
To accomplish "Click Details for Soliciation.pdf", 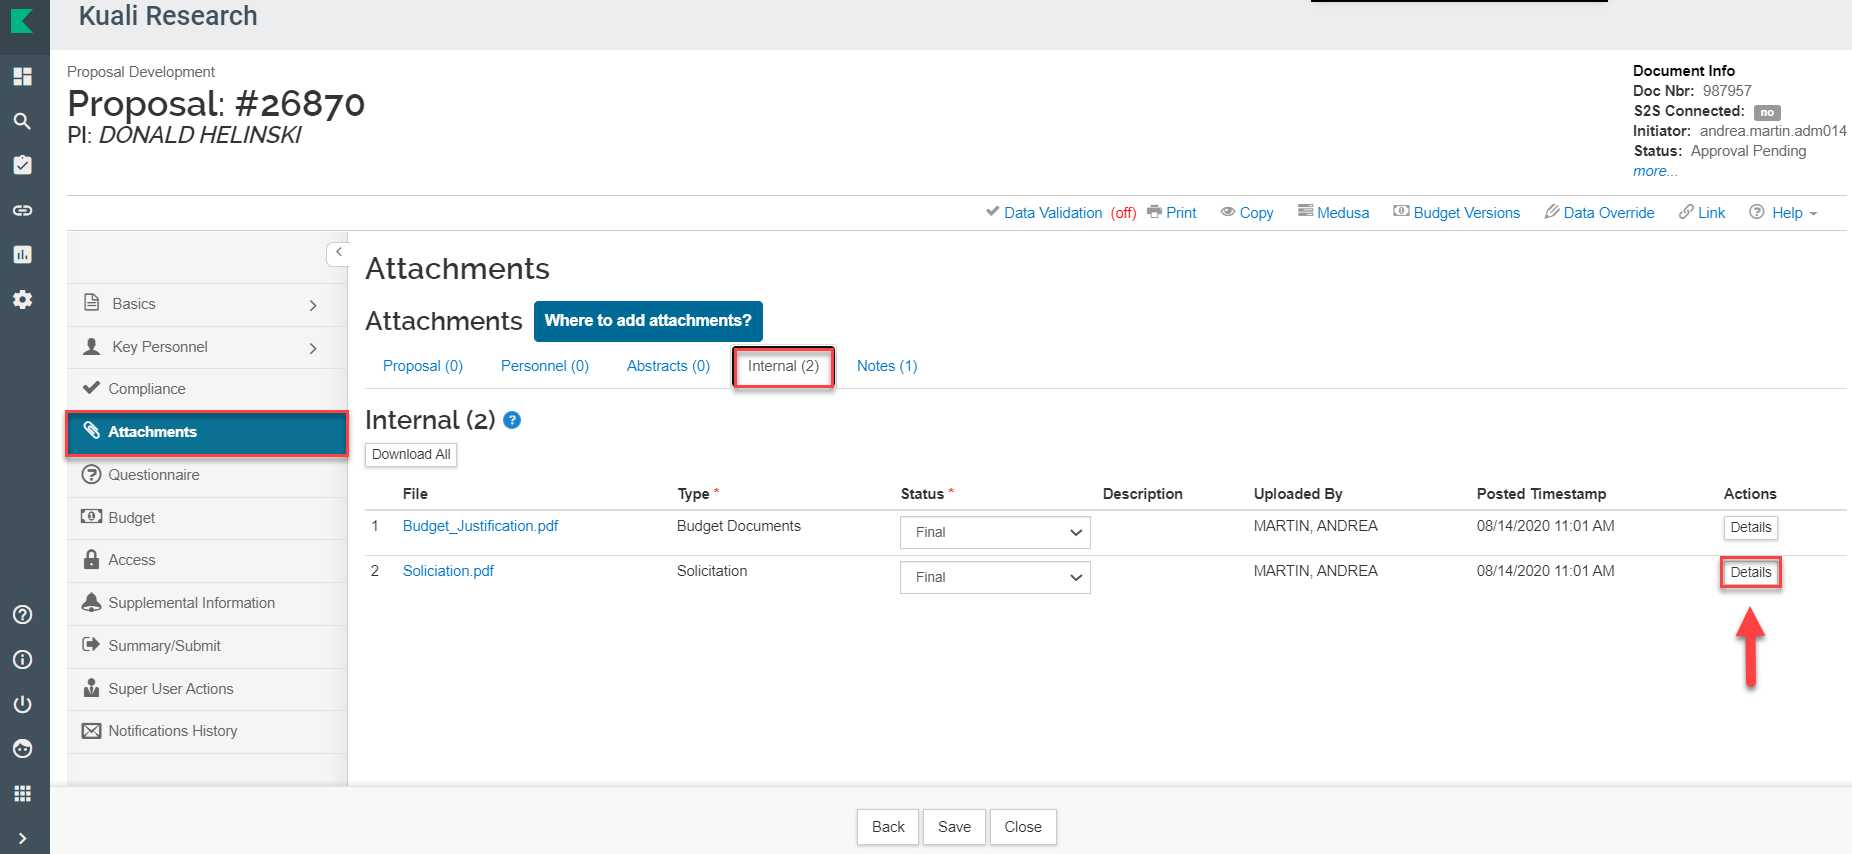I will tap(1750, 572).
